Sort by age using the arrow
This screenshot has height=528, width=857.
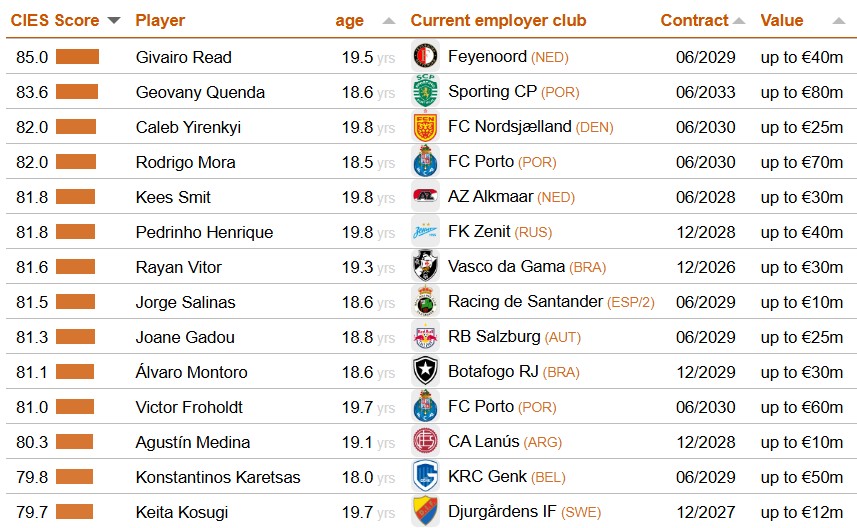point(389,21)
